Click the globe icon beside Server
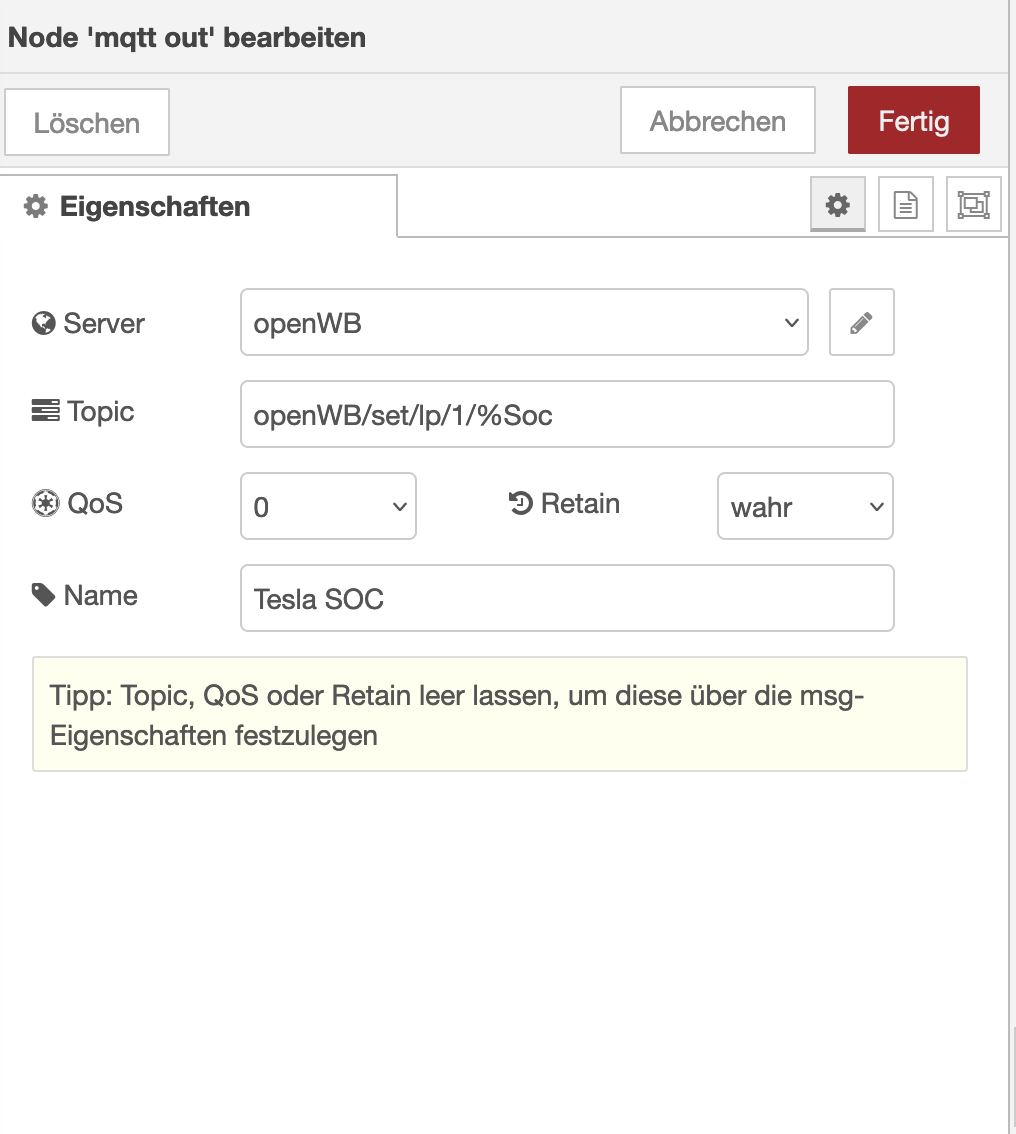Screen dimensions: 1016x1134 [43, 324]
